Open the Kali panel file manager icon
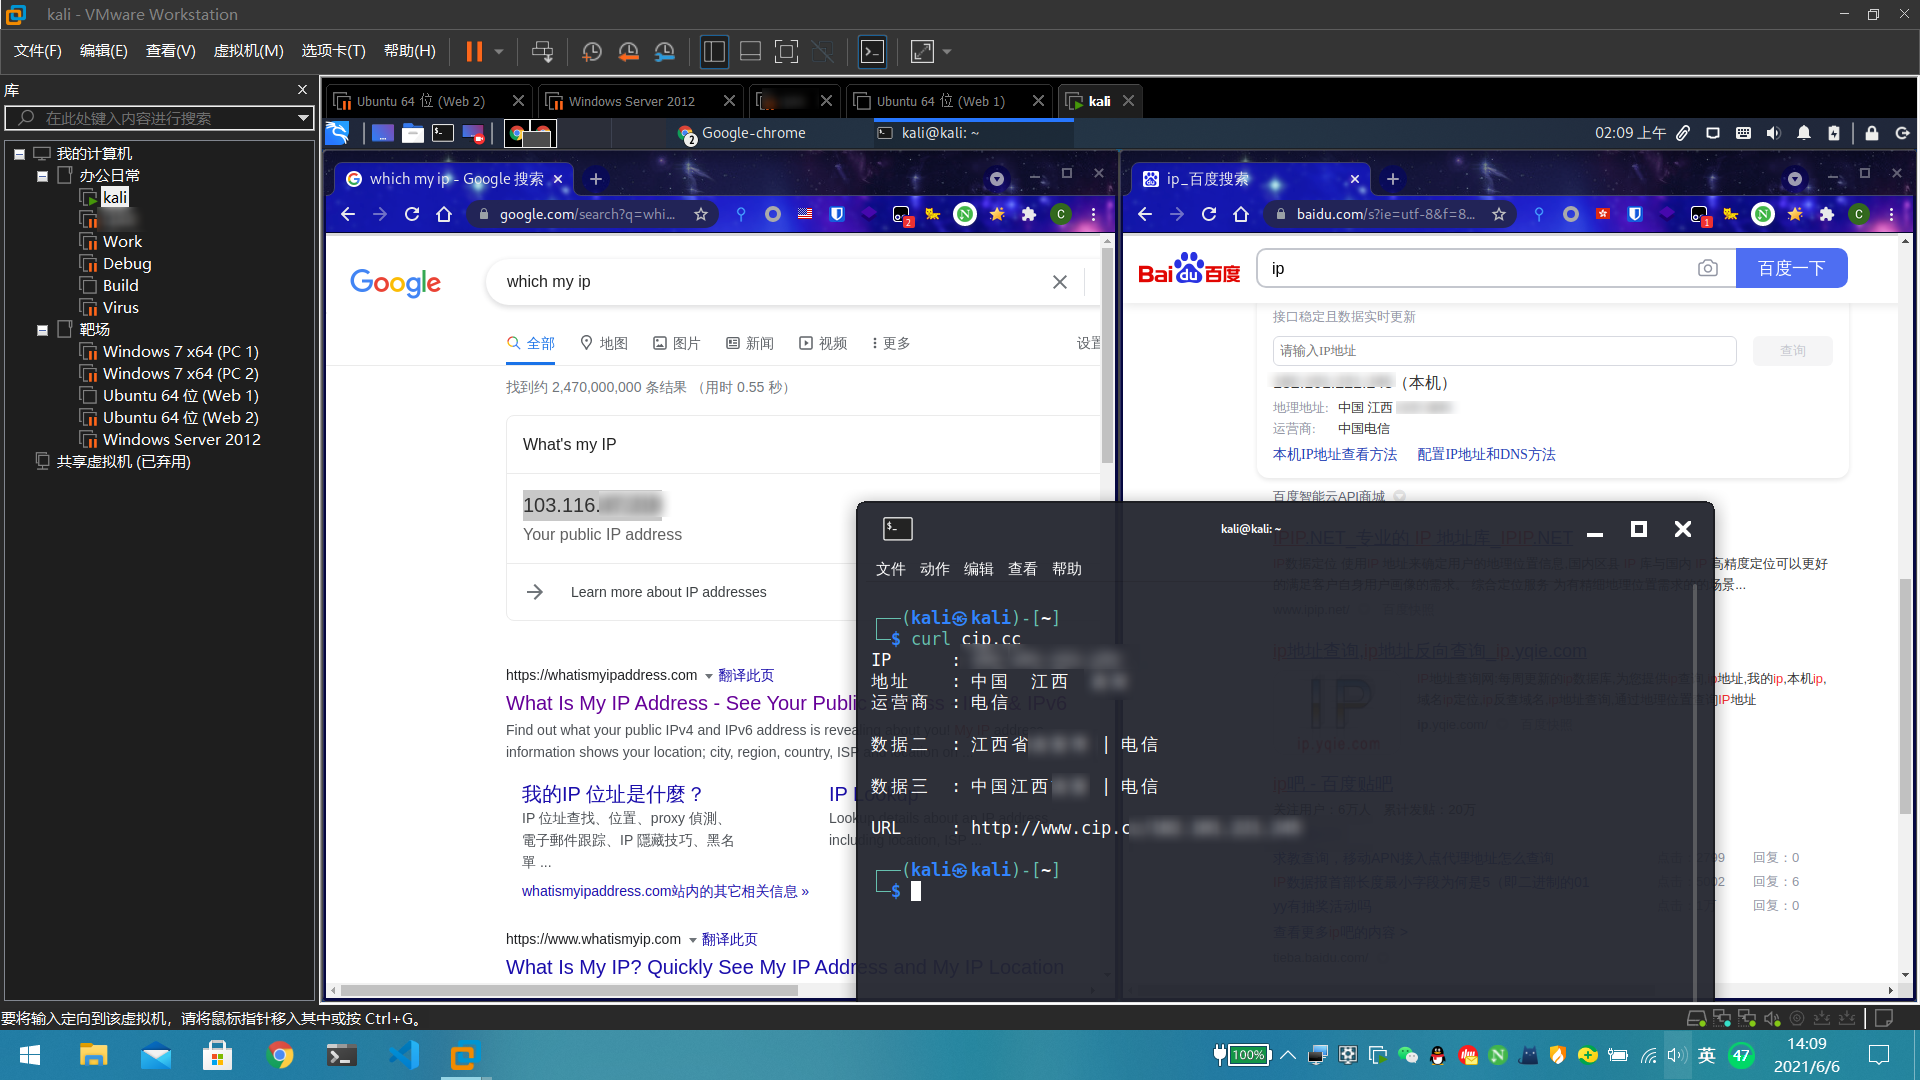 click(x=413, y=133)
